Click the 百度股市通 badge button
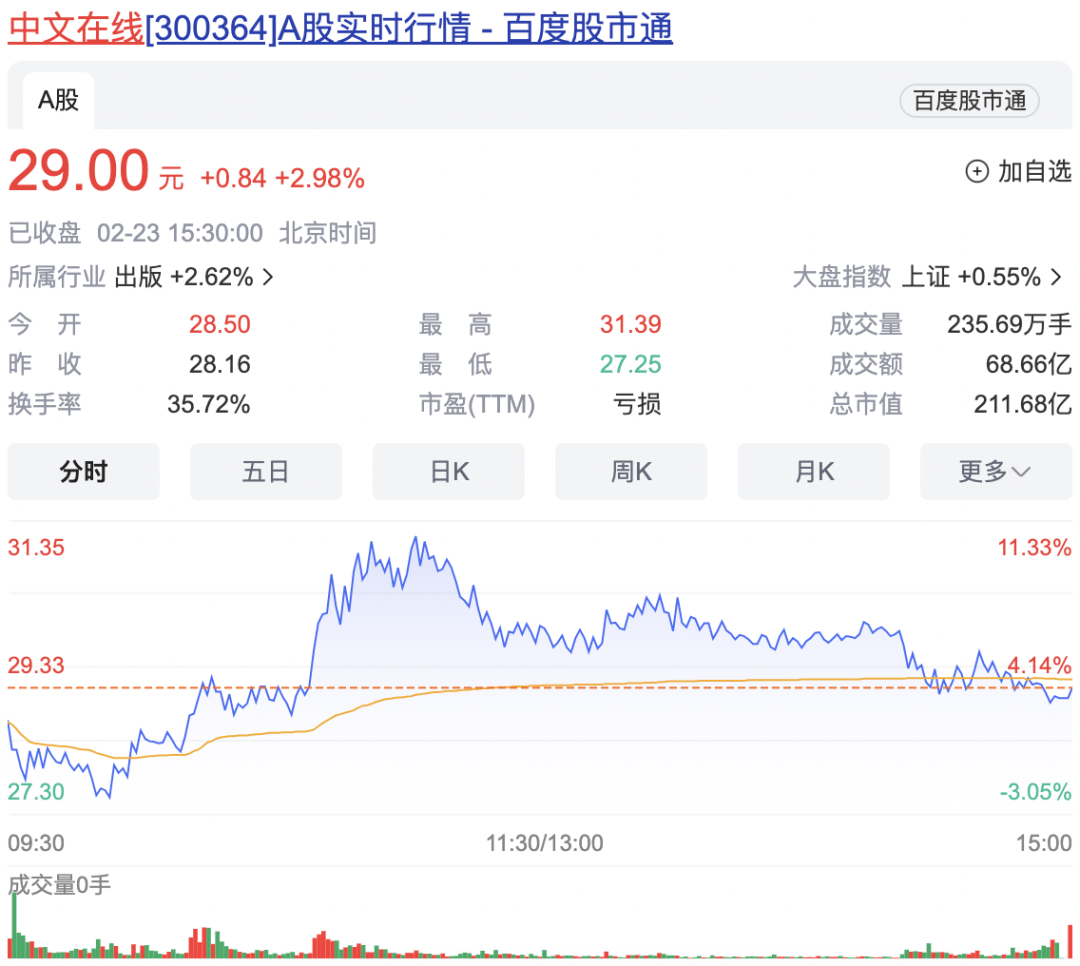 click(x=969, y=101)
